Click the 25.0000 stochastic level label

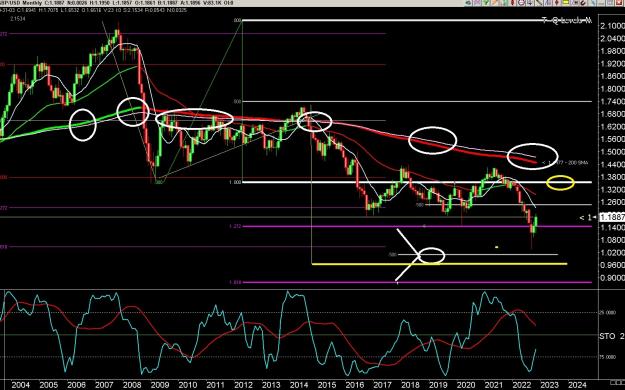(x=607, y=313)
